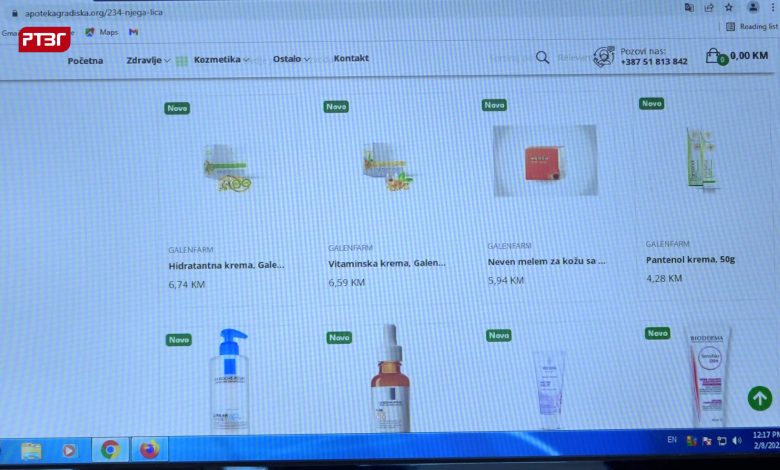
Task: Expand the Ostalo dropdown menu
Action: pyautogui.click(x=291, y=59)
